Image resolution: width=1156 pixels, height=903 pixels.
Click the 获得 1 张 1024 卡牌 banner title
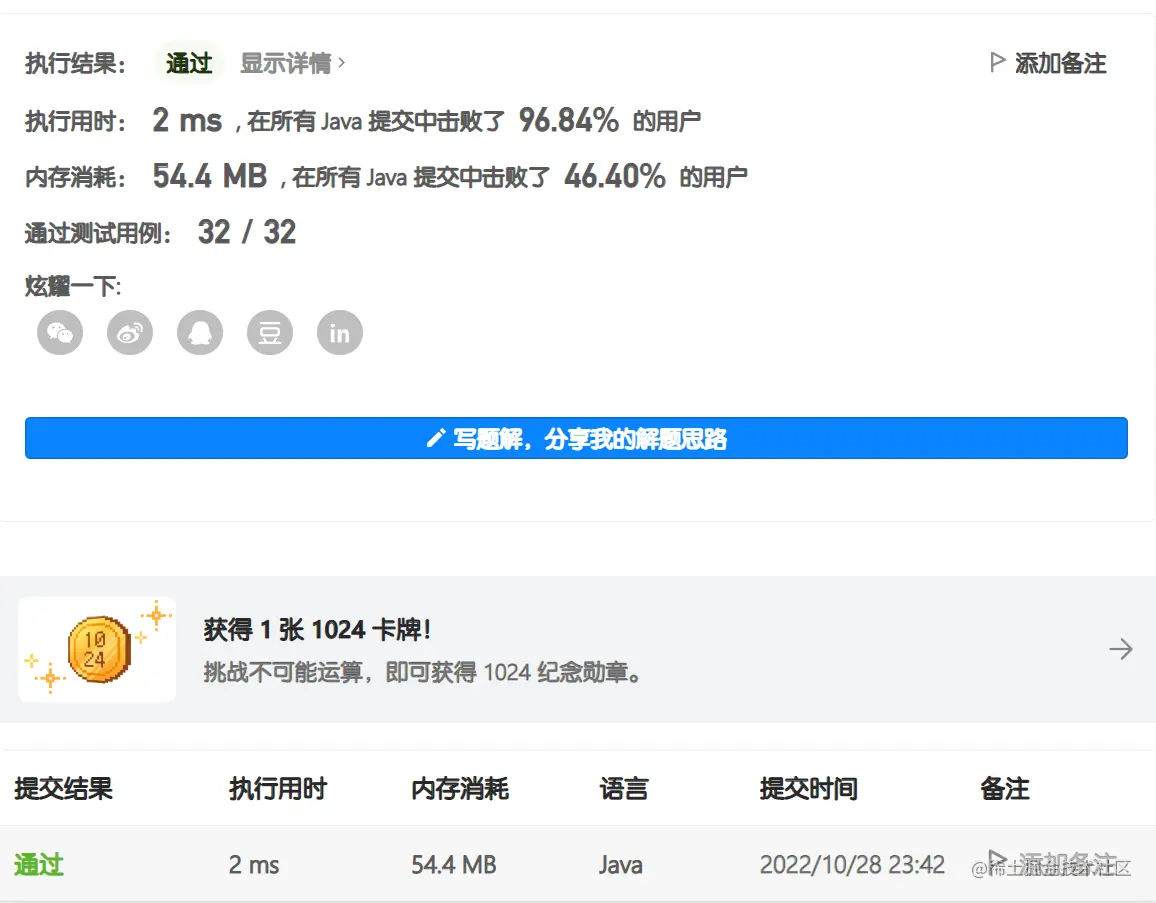point(317,630)
